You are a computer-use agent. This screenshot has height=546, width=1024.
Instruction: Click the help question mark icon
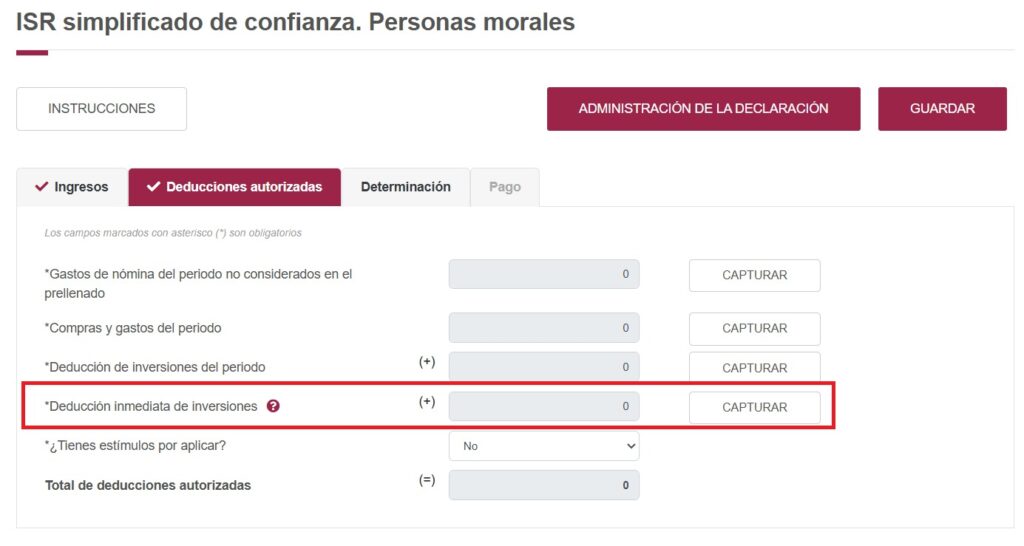(274, 407)
